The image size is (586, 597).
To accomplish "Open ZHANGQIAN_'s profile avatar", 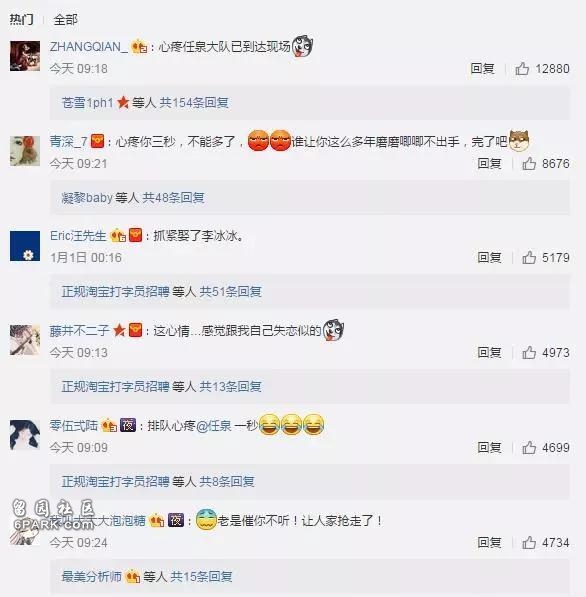I will click(25, 56).
